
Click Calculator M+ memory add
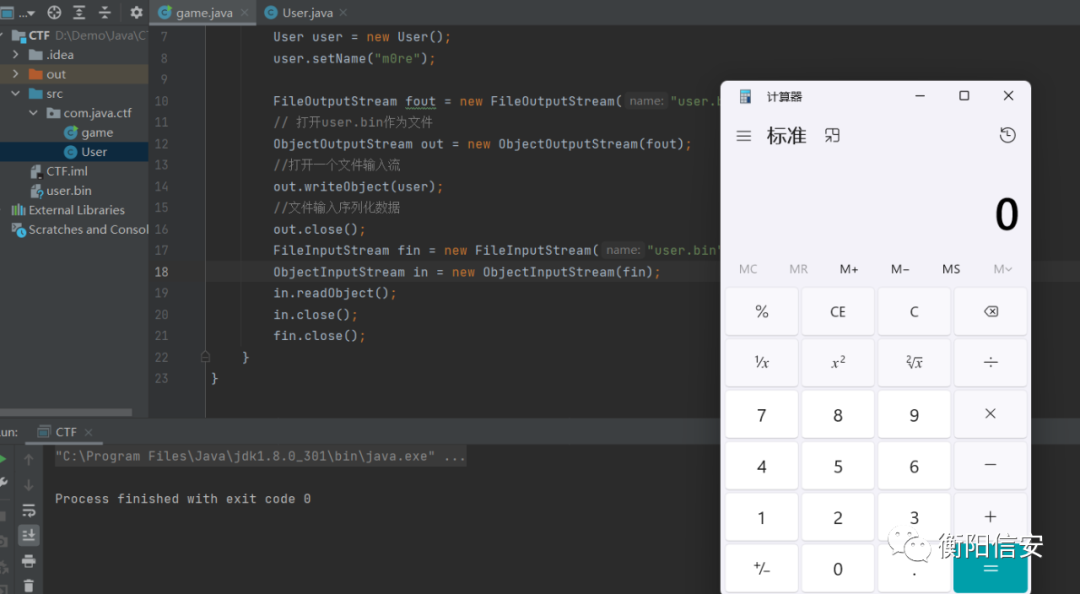[x=849, y=269]
